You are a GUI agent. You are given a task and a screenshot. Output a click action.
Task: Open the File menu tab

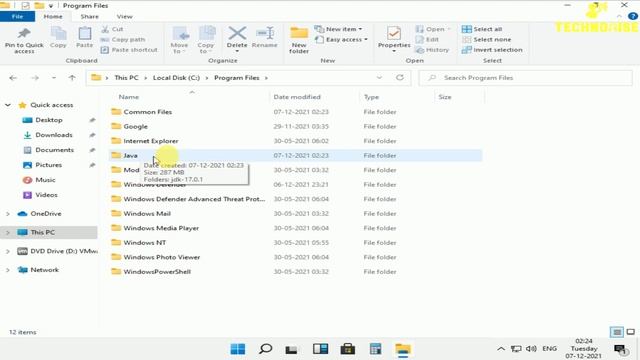pyautogui.click(x=18, y=16)
